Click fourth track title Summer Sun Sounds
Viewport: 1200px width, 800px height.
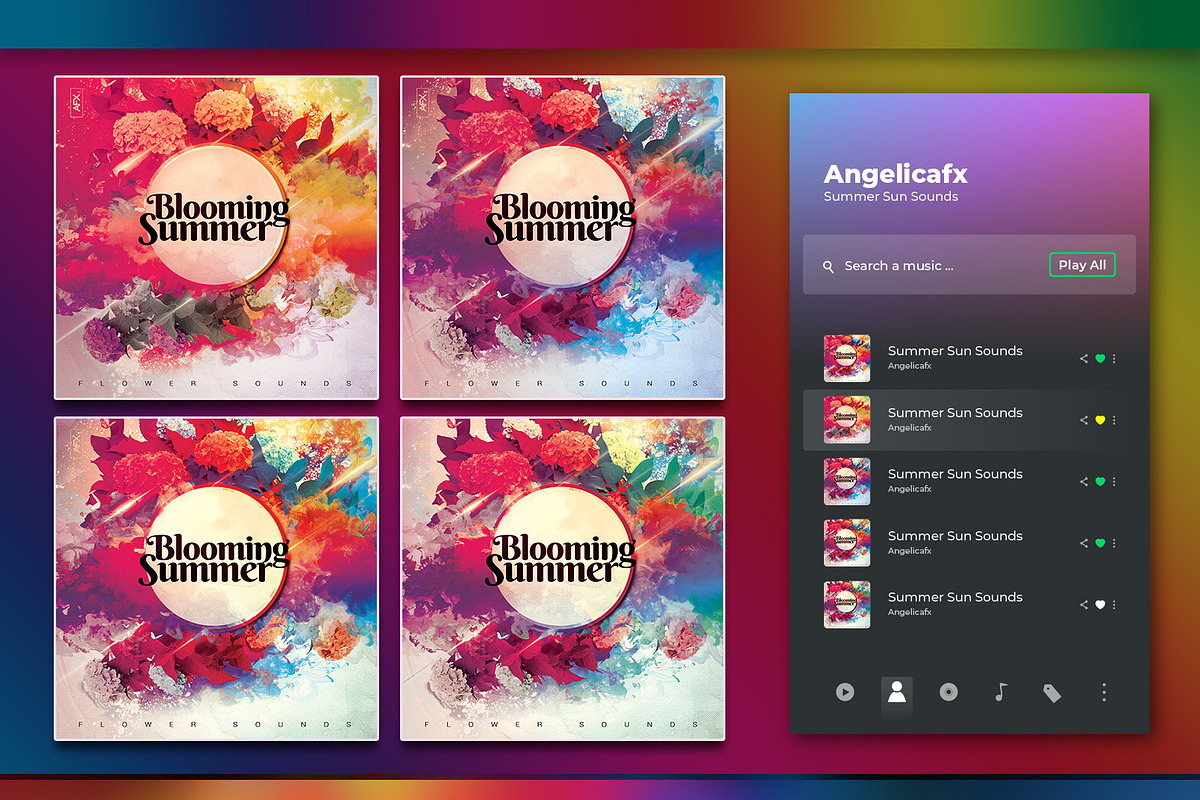coord(955,536)
